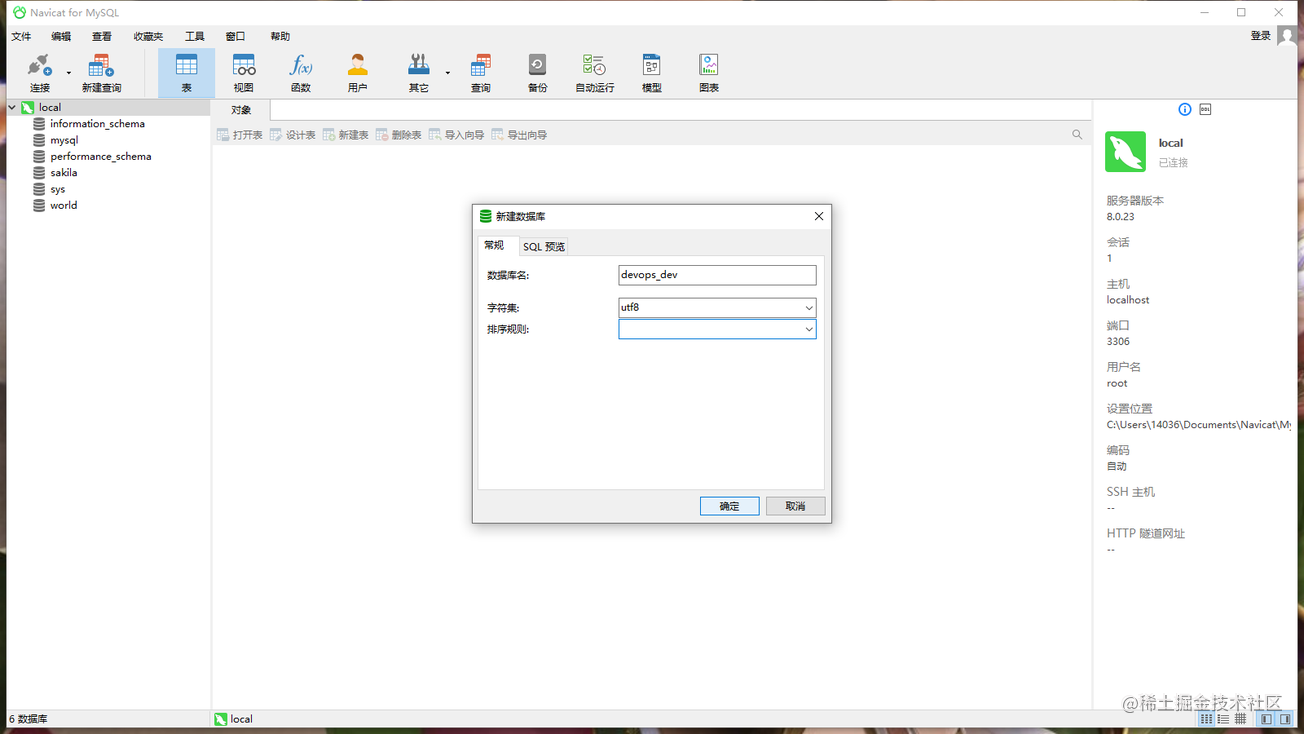Open the 图表 charts tool
The image size is (1304, 734).
(x=708, y=72)
